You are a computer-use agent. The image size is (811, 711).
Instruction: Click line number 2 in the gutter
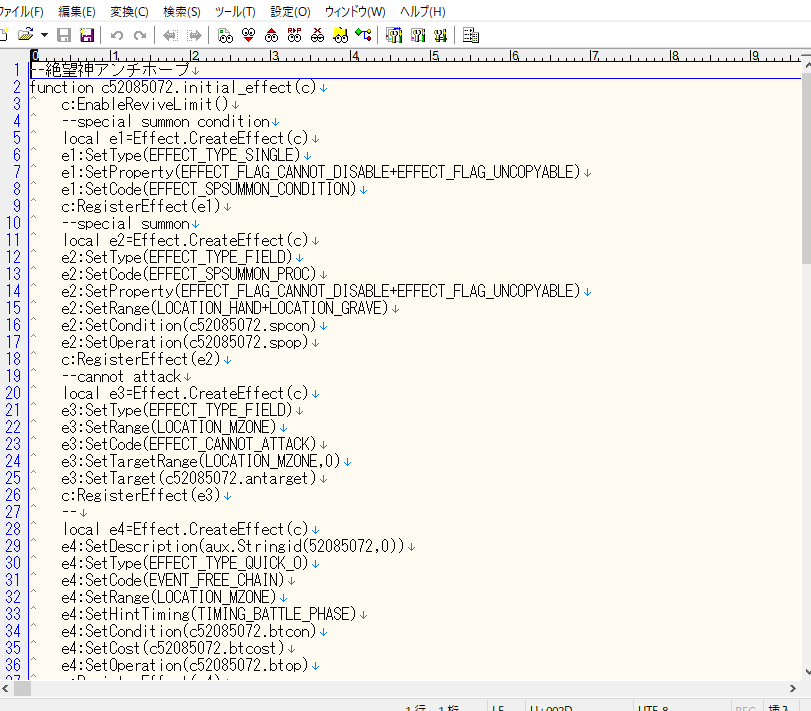coord(17,87)
